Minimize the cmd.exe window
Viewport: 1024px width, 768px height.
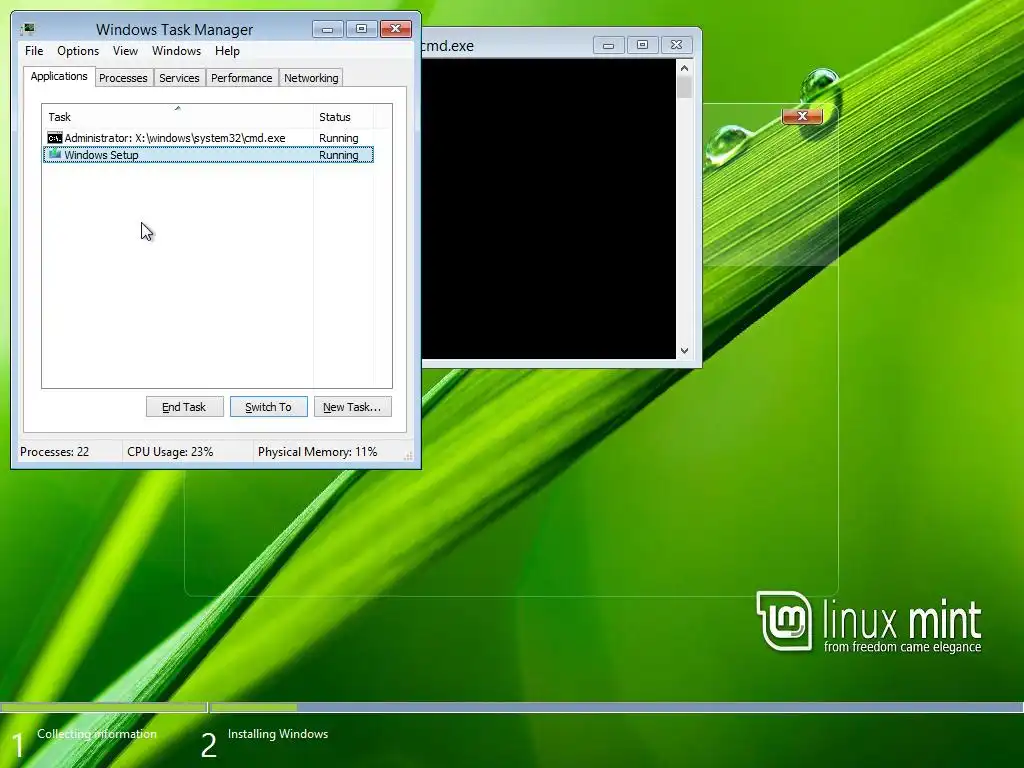coord(608,45)
